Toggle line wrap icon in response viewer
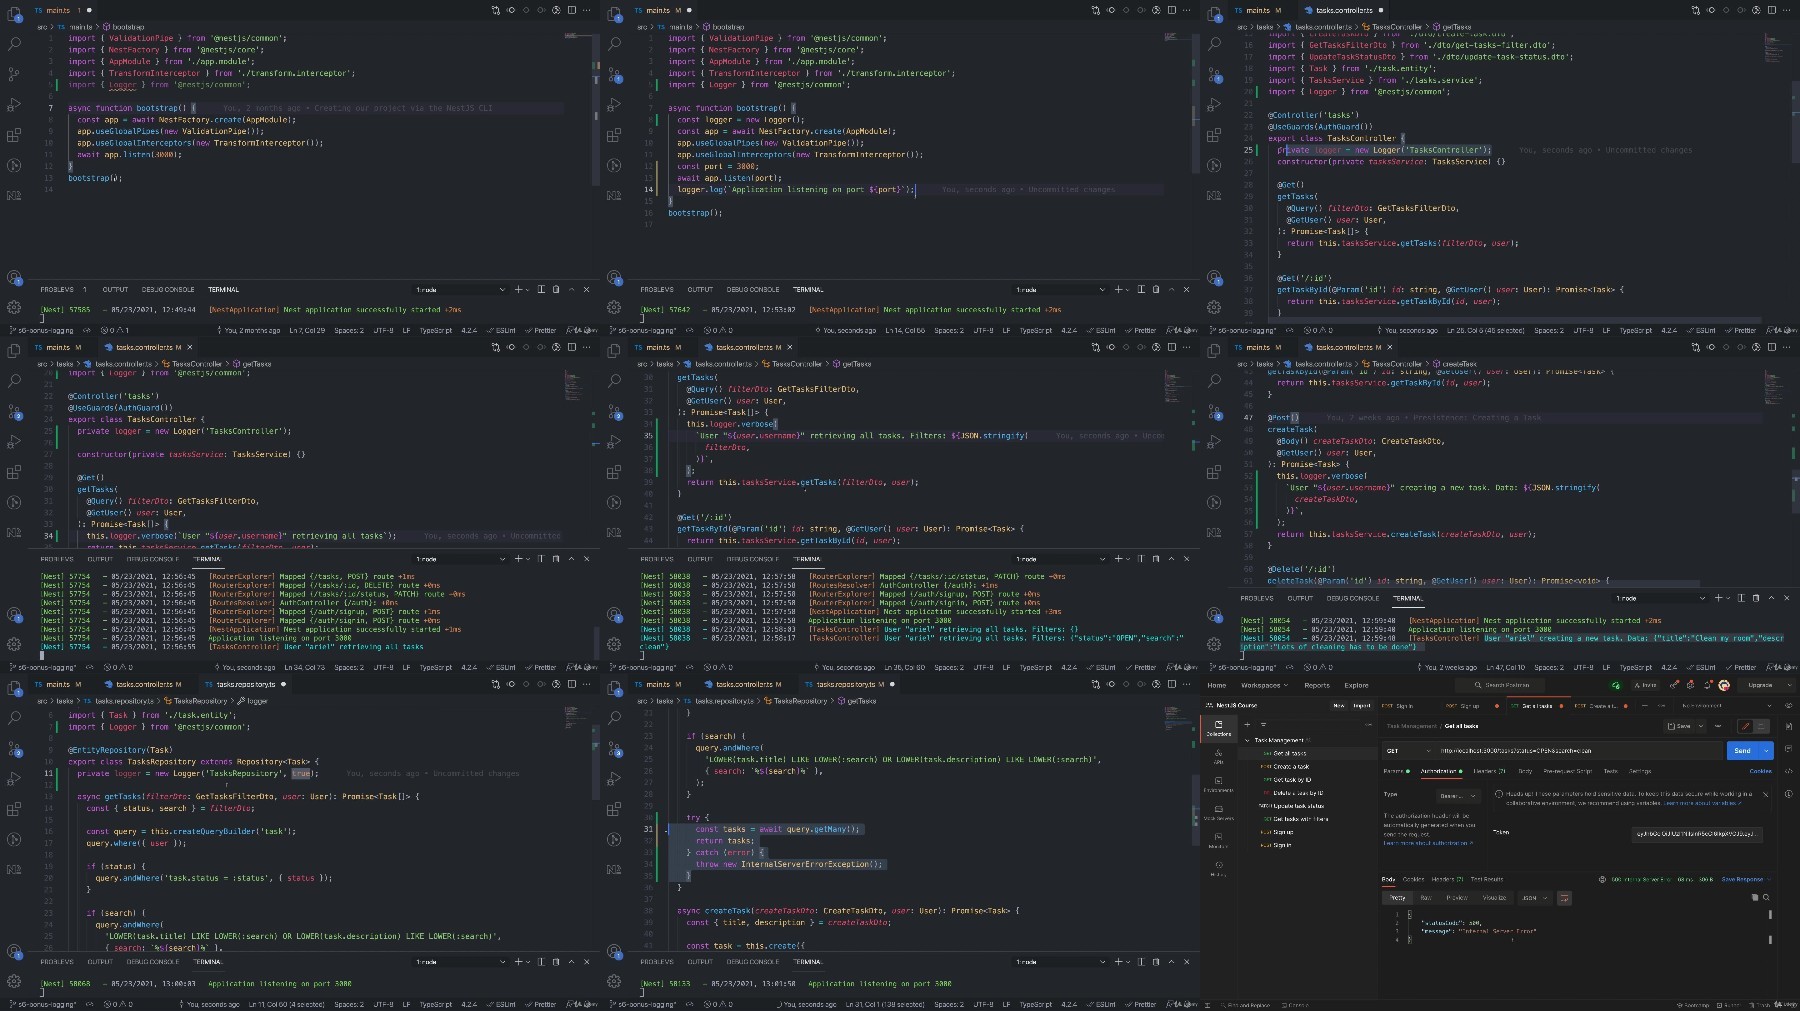Image resolution: width=1800 pixels, height=1011 pixels. coord(1564,898)
